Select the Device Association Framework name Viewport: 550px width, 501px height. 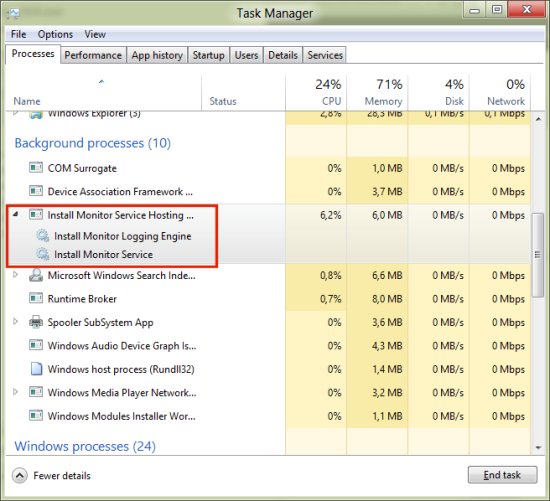(x=120, y=192)
